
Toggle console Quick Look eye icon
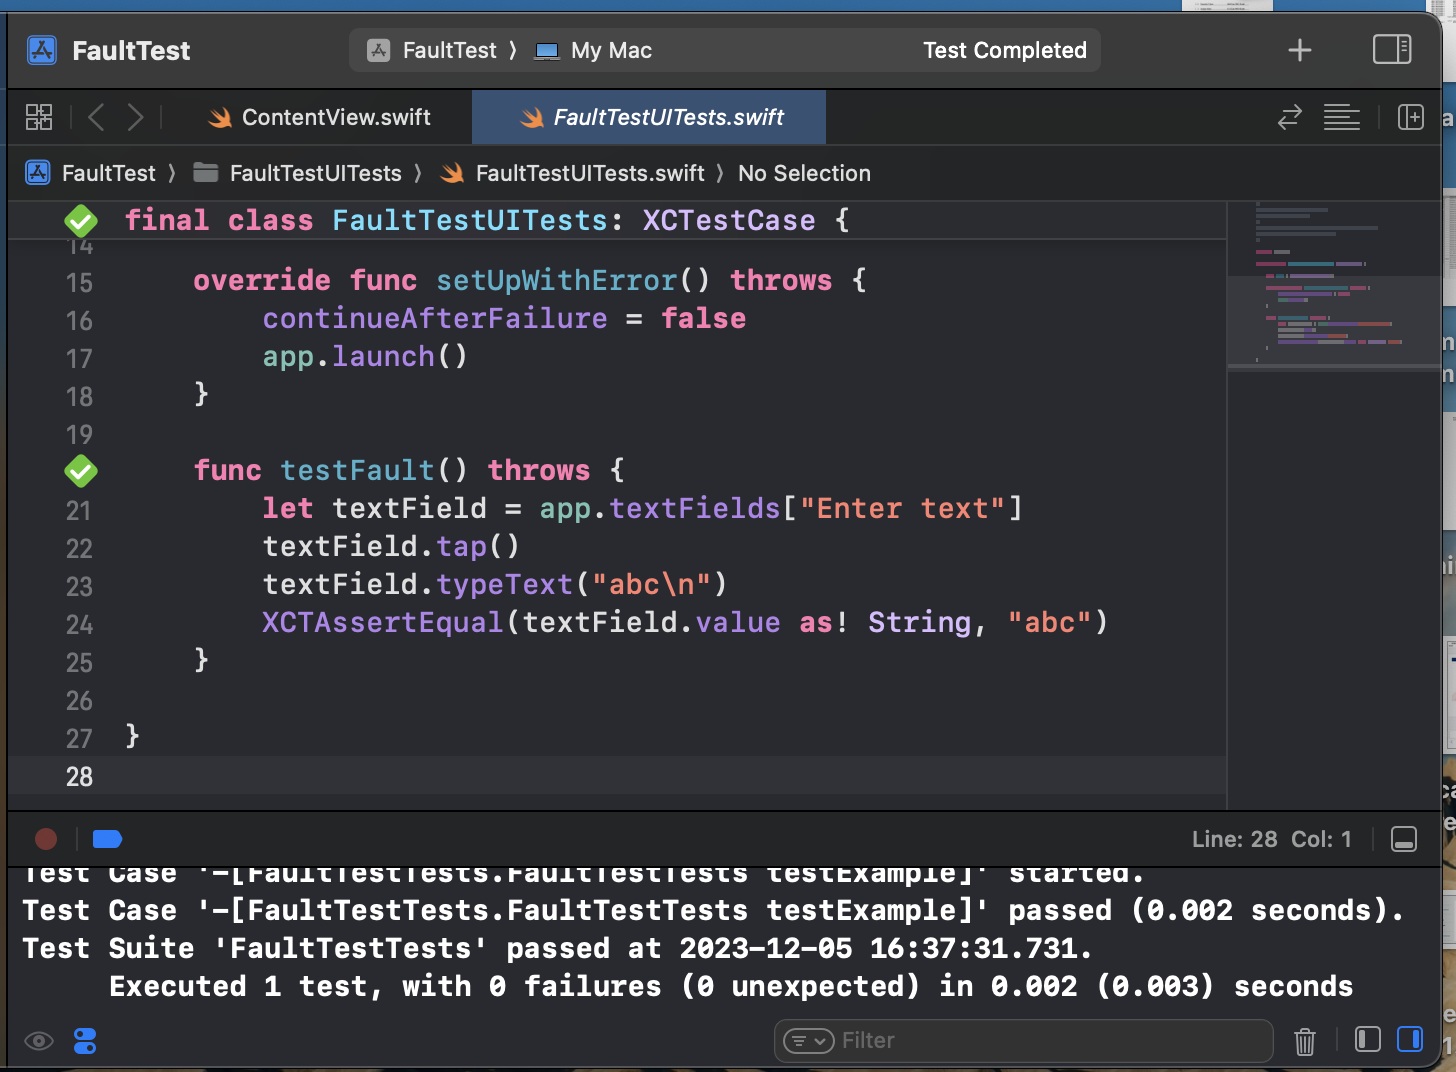(x=39, y=1041)
